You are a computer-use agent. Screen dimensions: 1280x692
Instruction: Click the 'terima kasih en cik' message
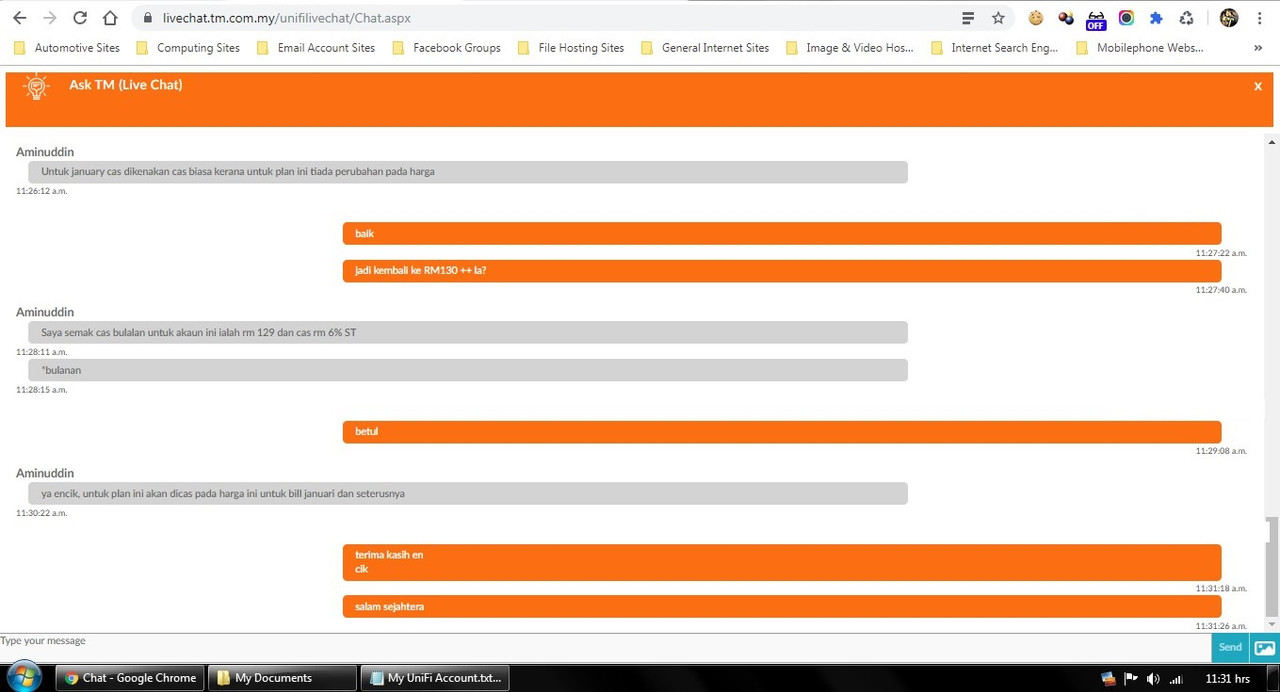click(x=782, y=562)
